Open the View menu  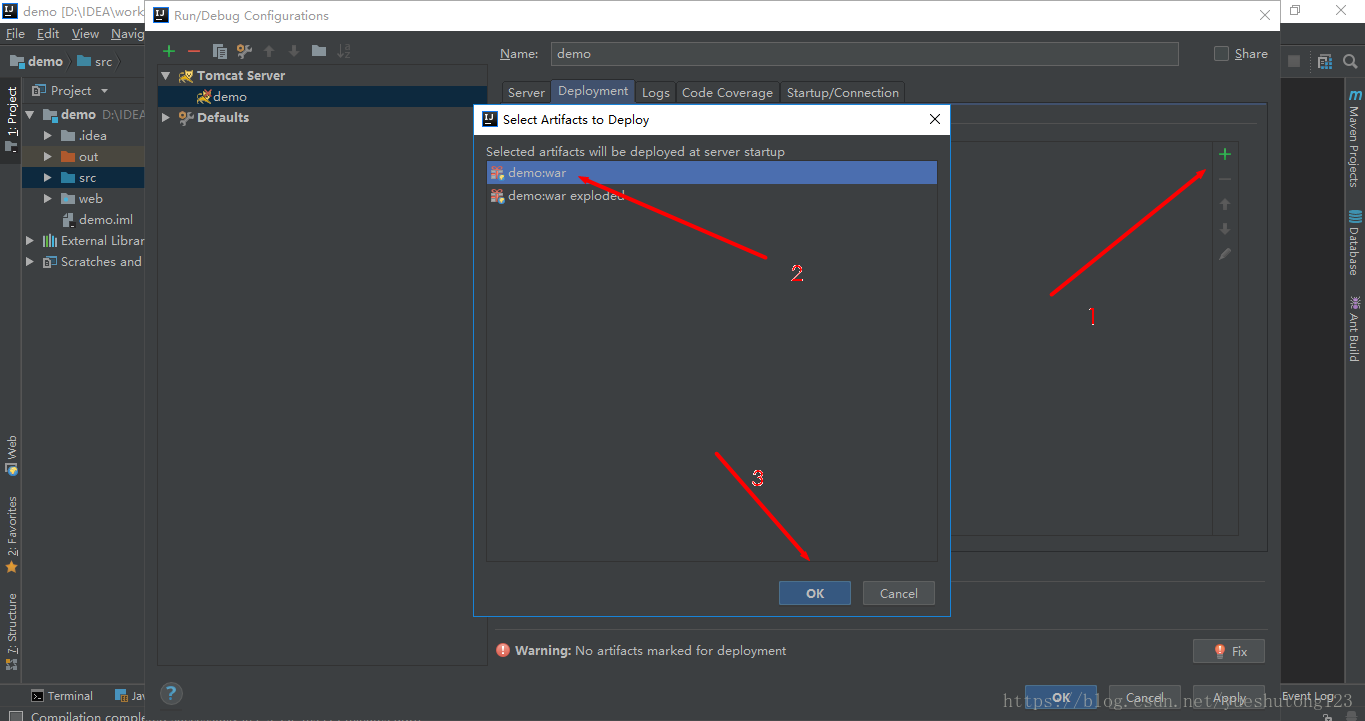(x=86, y=34)
